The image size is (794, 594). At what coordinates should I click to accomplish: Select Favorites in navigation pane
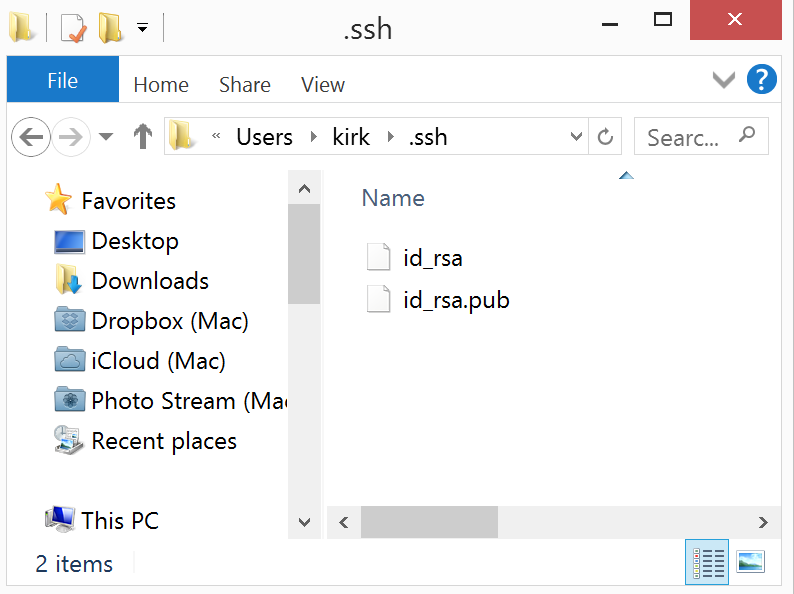129,201
